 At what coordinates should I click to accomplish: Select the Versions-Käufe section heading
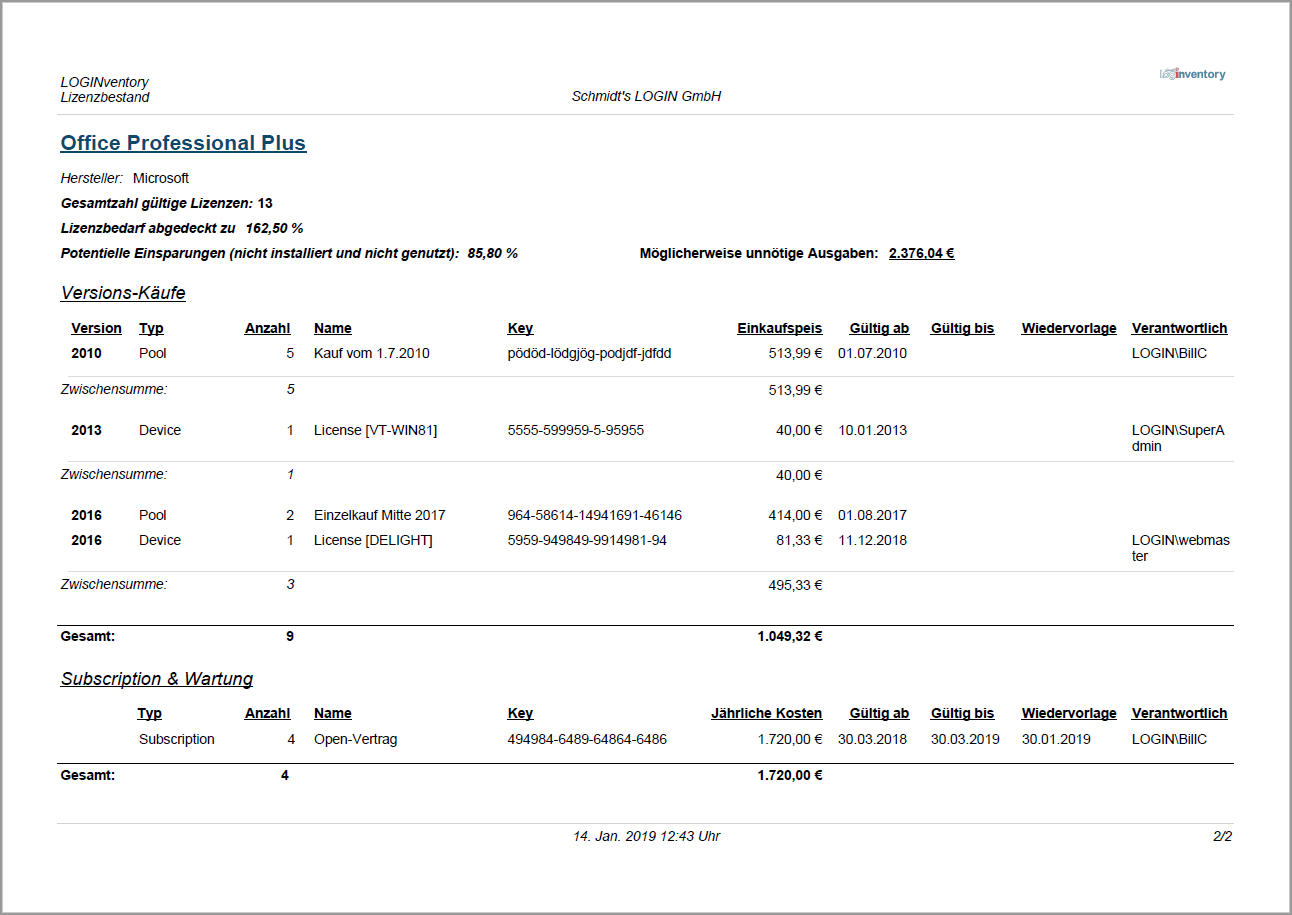(x=123, y=293)
